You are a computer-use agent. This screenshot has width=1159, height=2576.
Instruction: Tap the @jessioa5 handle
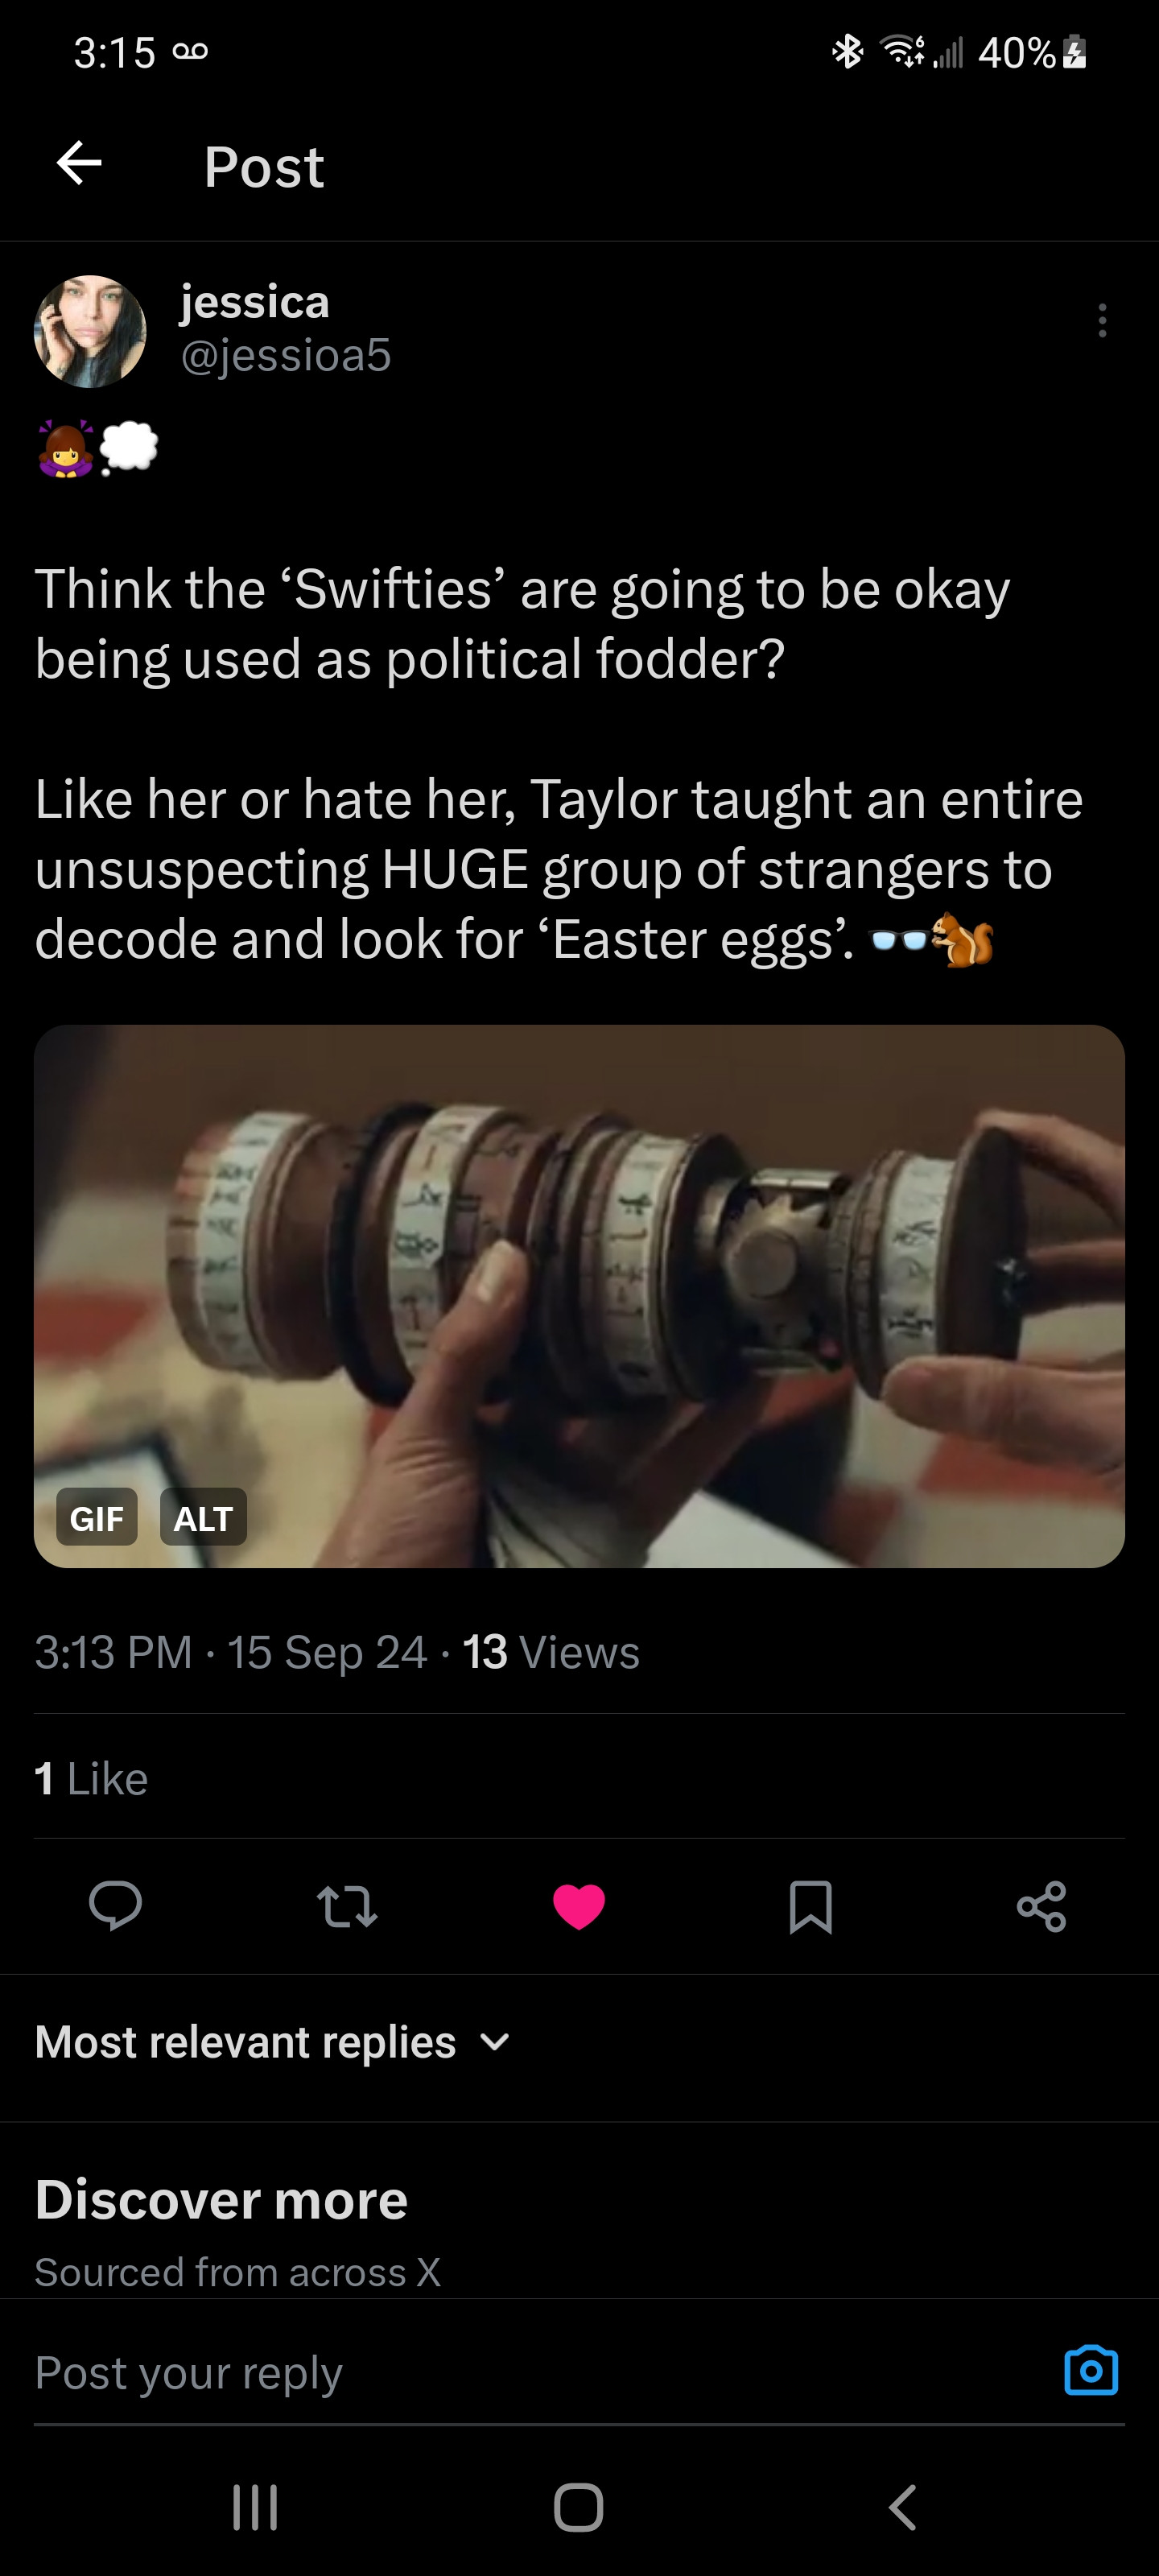pos(286,355)
